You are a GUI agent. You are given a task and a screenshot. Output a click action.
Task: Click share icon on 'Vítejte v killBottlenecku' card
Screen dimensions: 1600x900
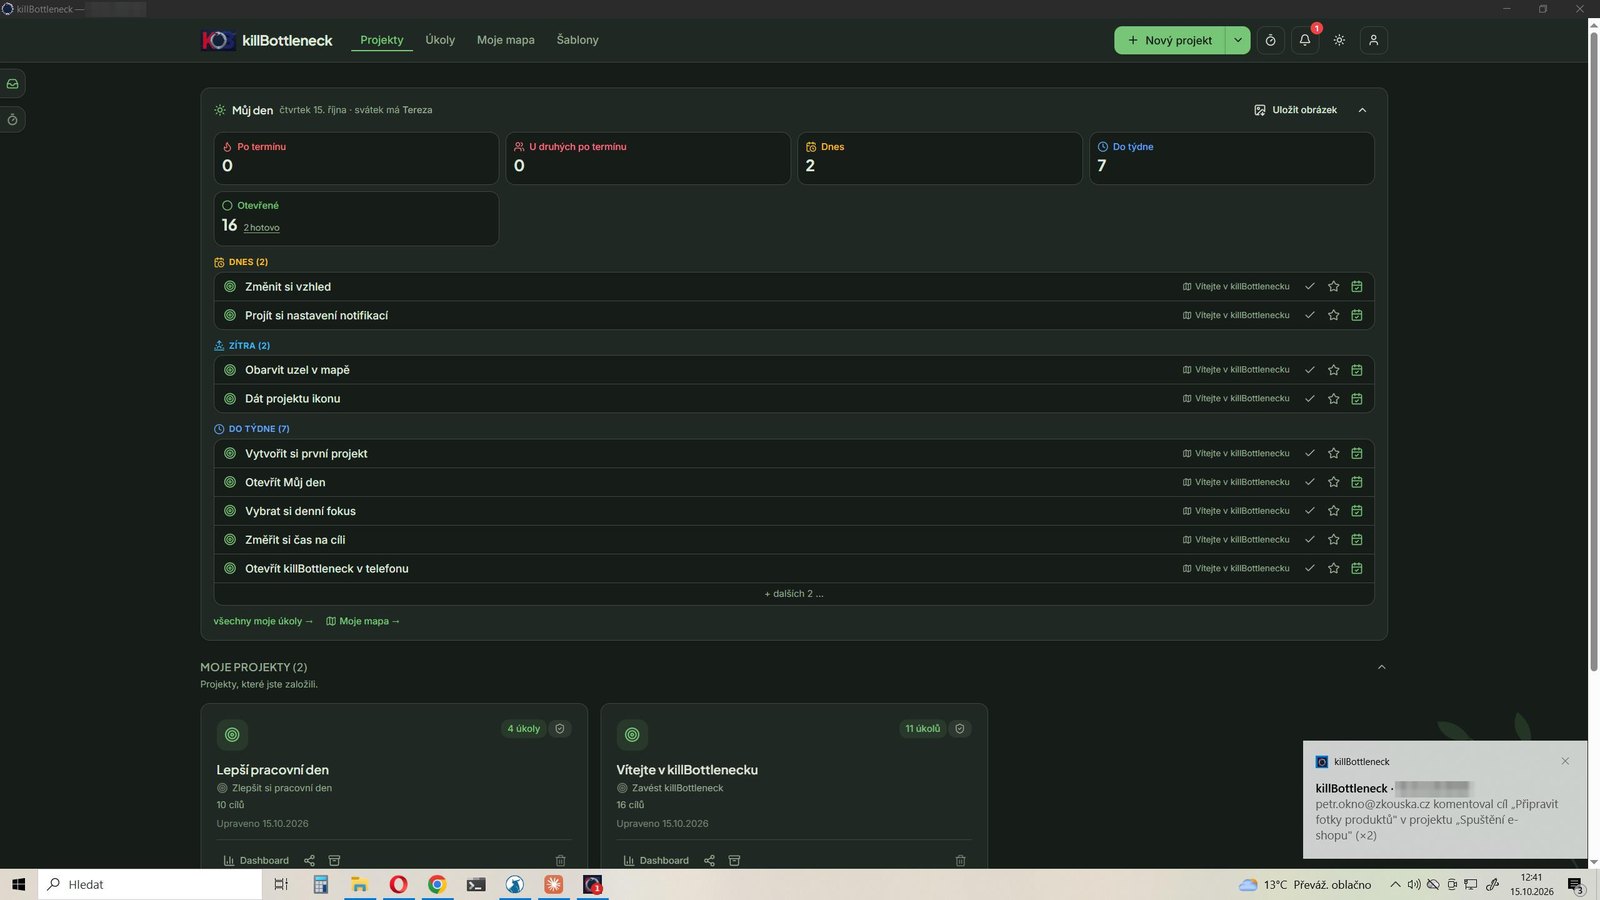coord(709,861)
